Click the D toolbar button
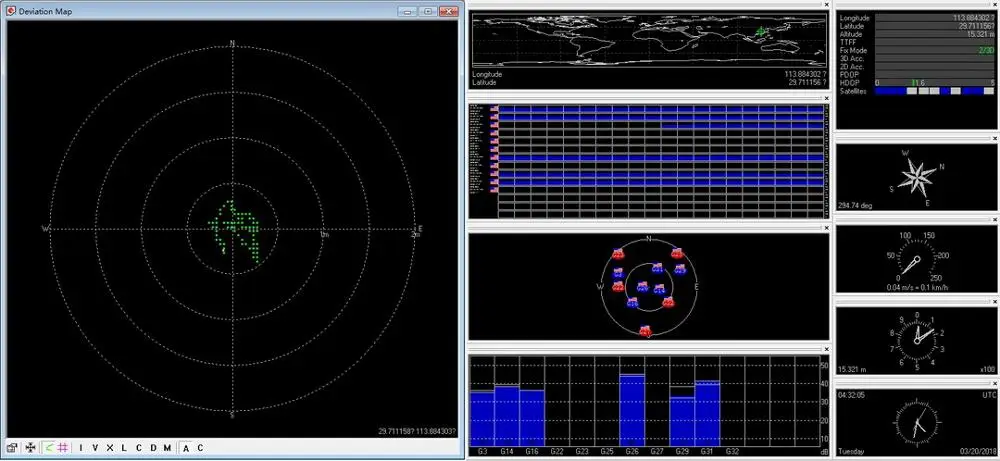 153,448
